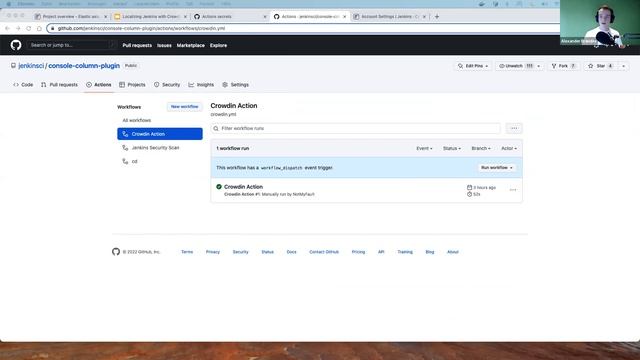640x360 pixels.
Task: Open Docs footer link
Action: tap(291, 252)
